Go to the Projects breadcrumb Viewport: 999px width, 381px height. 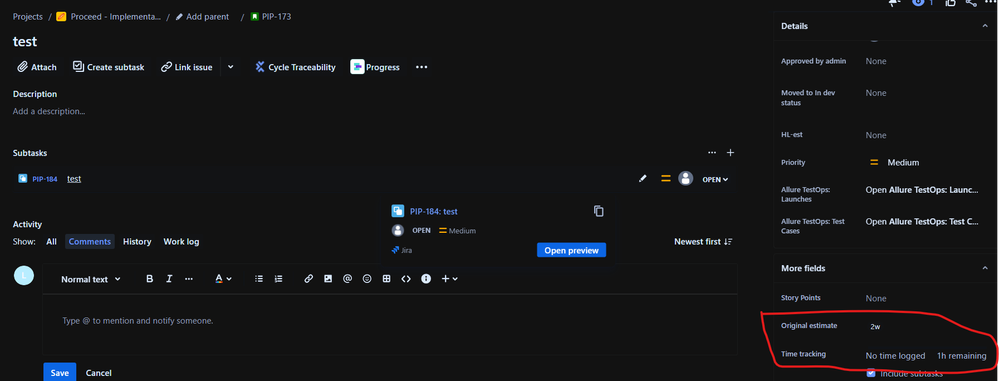(x=27, y=17)
